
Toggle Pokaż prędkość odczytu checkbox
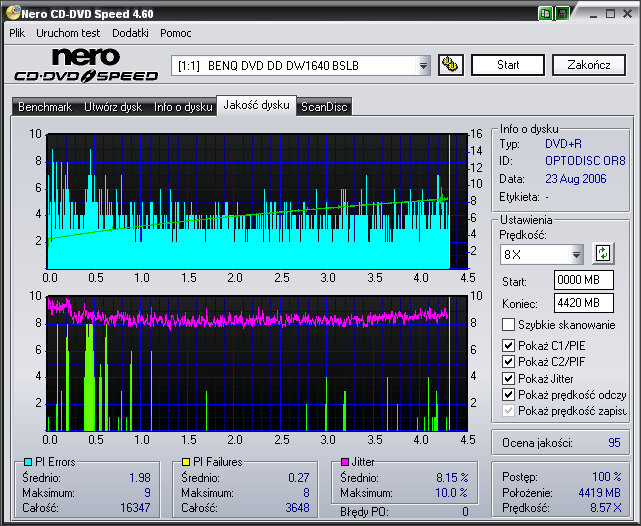pos(508,395)
